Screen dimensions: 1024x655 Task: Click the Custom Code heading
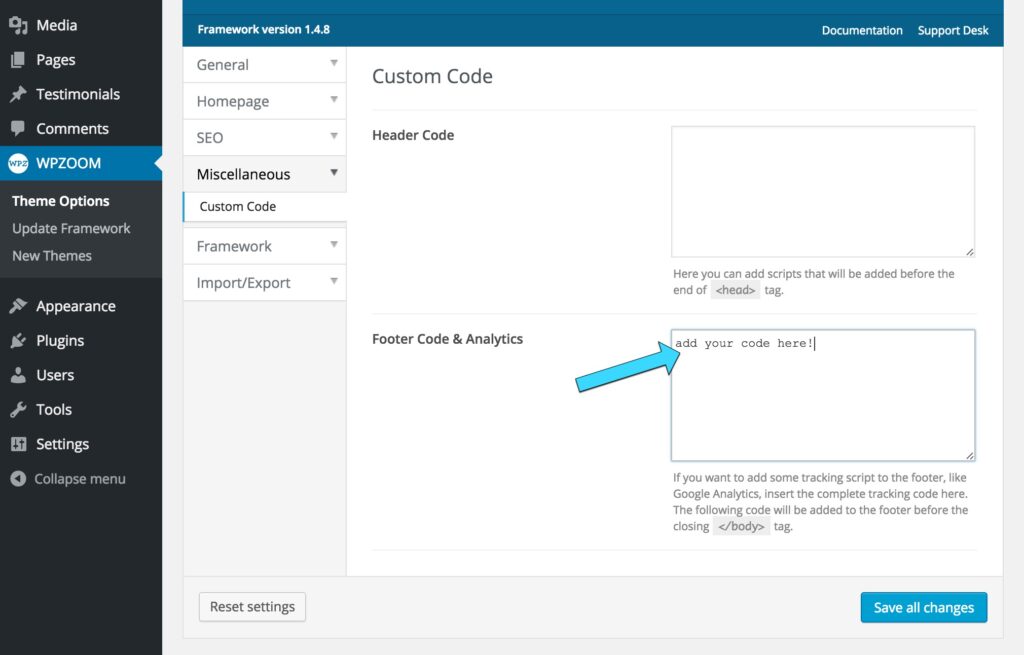(432, 76)
